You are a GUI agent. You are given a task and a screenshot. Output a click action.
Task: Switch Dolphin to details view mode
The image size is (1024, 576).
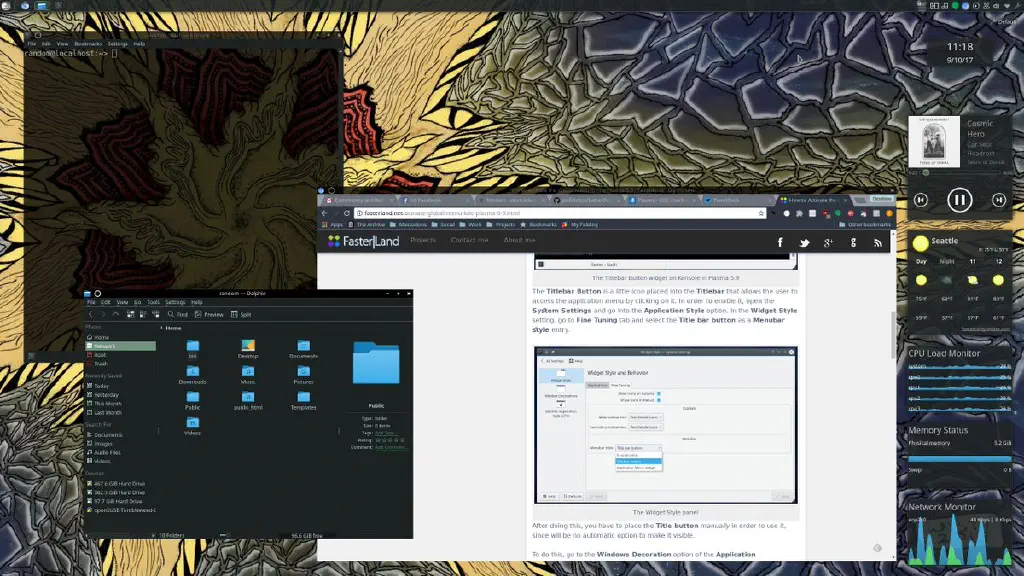pos(155,314)
